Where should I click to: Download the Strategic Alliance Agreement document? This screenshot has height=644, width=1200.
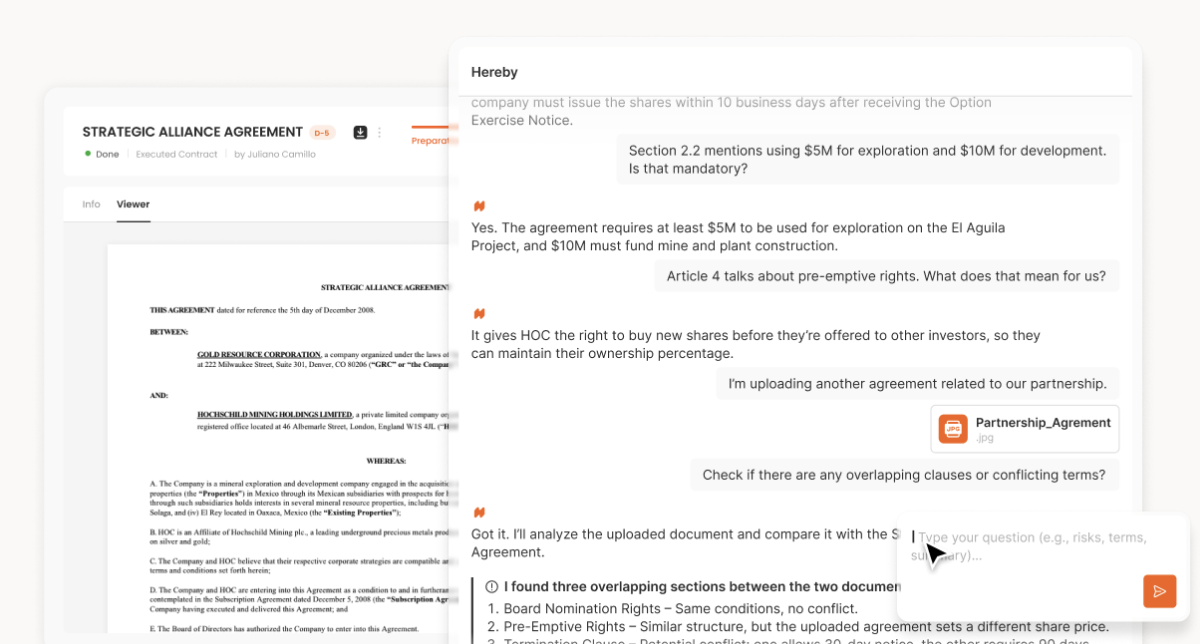(x=359, y=131)
